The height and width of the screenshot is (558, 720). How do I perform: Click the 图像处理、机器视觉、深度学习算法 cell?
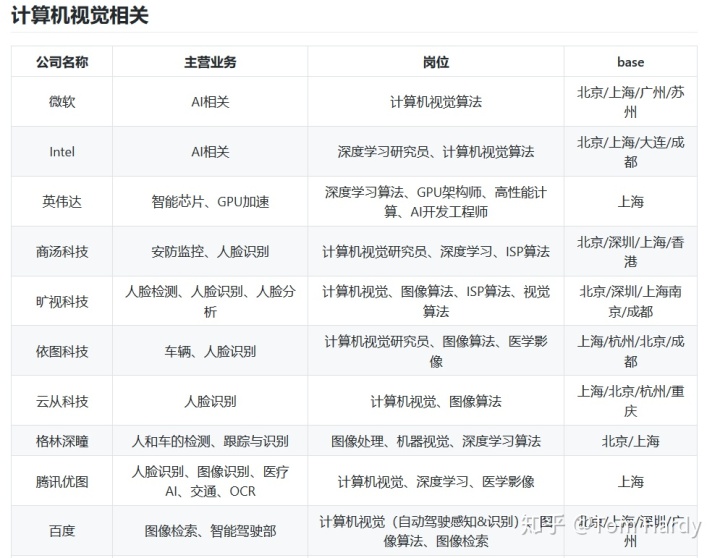click(x=436, y=441)
